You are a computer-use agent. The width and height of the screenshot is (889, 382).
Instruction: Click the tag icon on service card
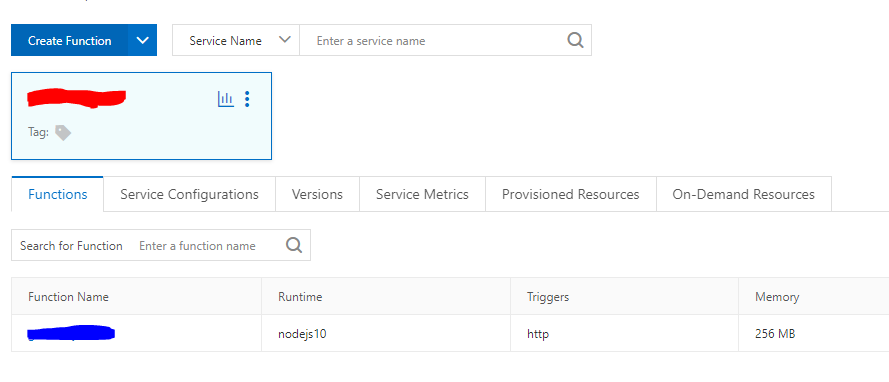pyautogui.click(x=63, y=133)
